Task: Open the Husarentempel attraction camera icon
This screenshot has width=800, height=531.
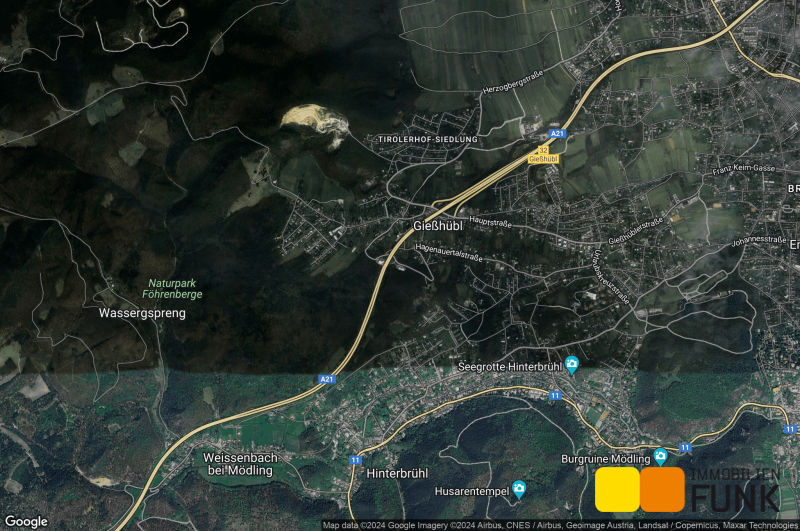Action: 518,489
